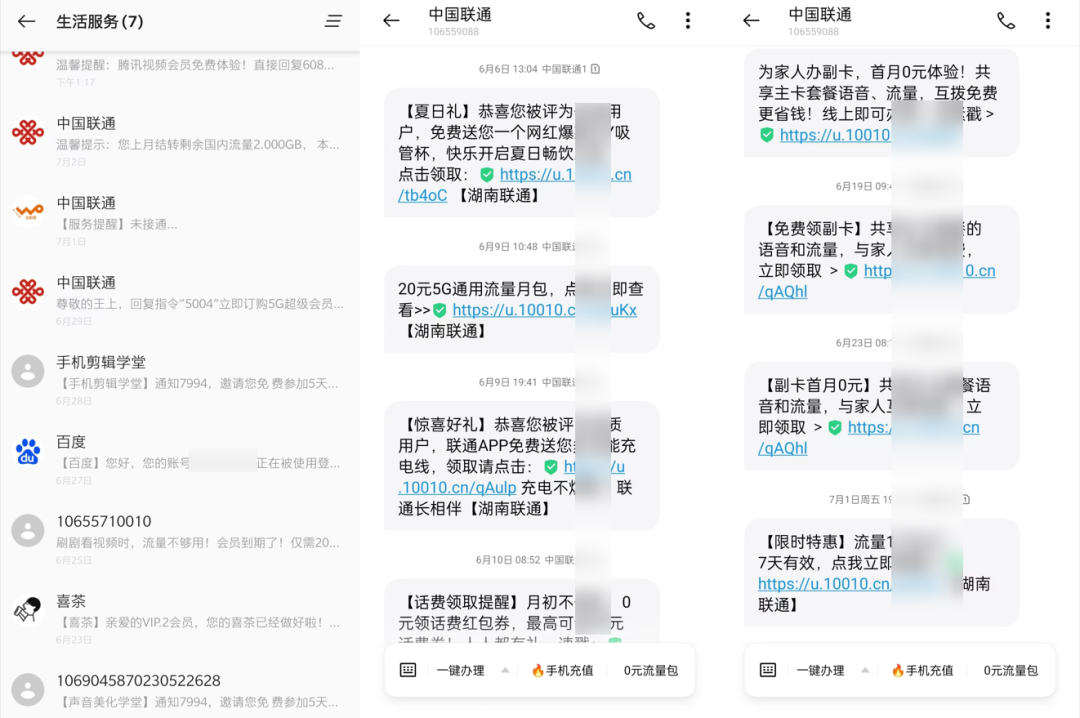Tap the keyboard icon in the bottom toolbar

(x=407, y=670)
